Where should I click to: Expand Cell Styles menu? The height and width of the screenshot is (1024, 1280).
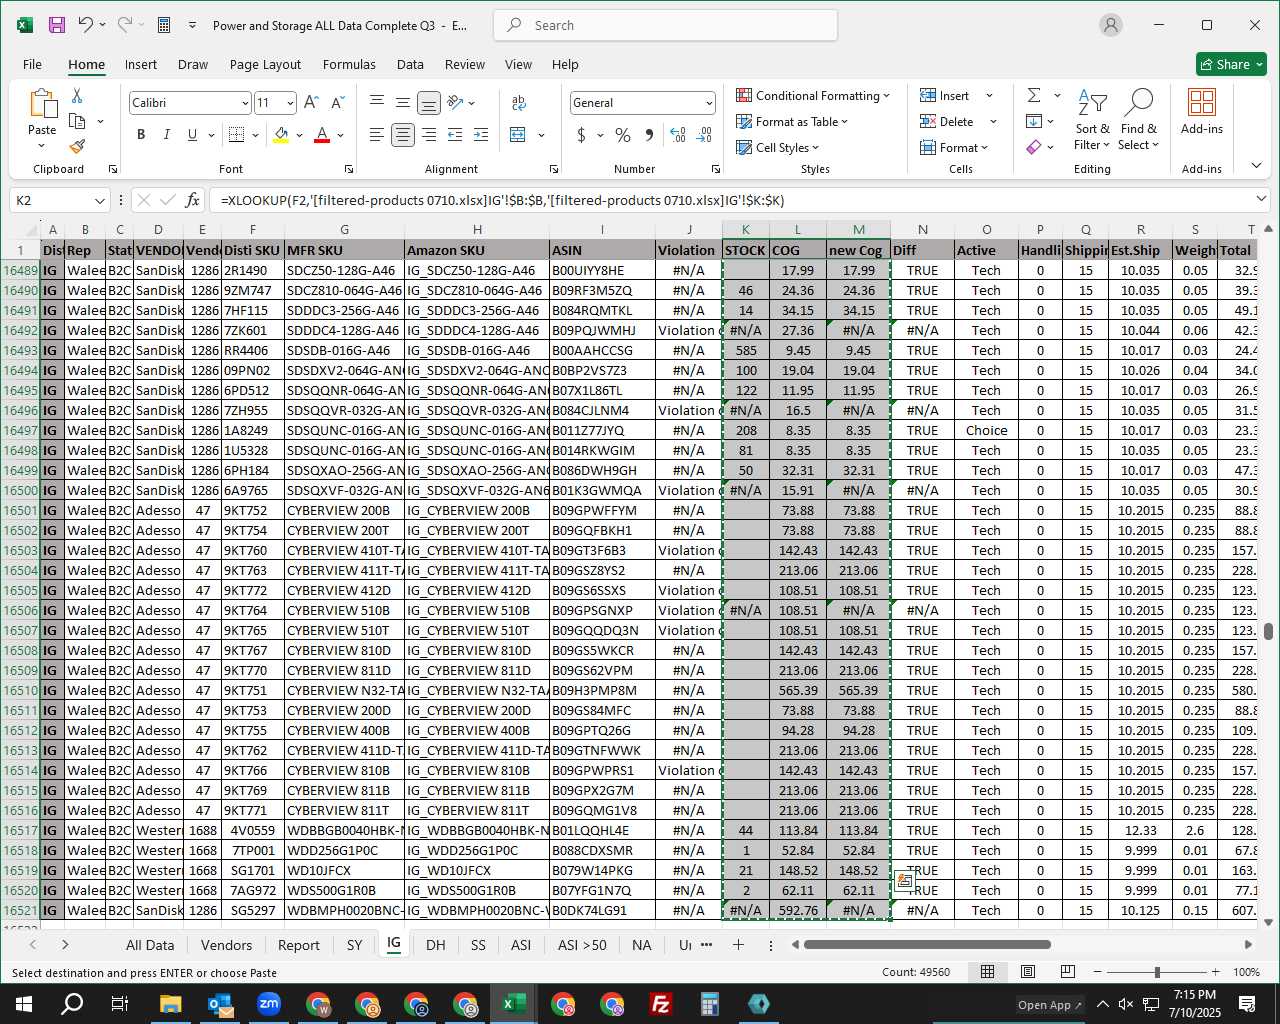coord(778,147)
